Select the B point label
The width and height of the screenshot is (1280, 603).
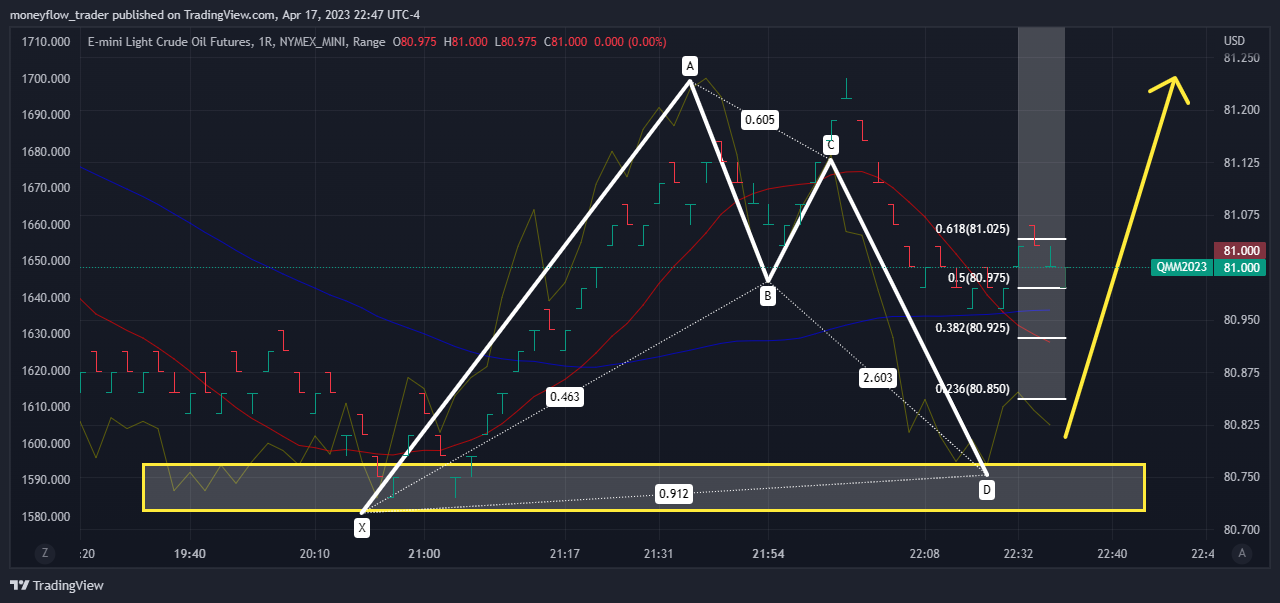pos(767,296)
